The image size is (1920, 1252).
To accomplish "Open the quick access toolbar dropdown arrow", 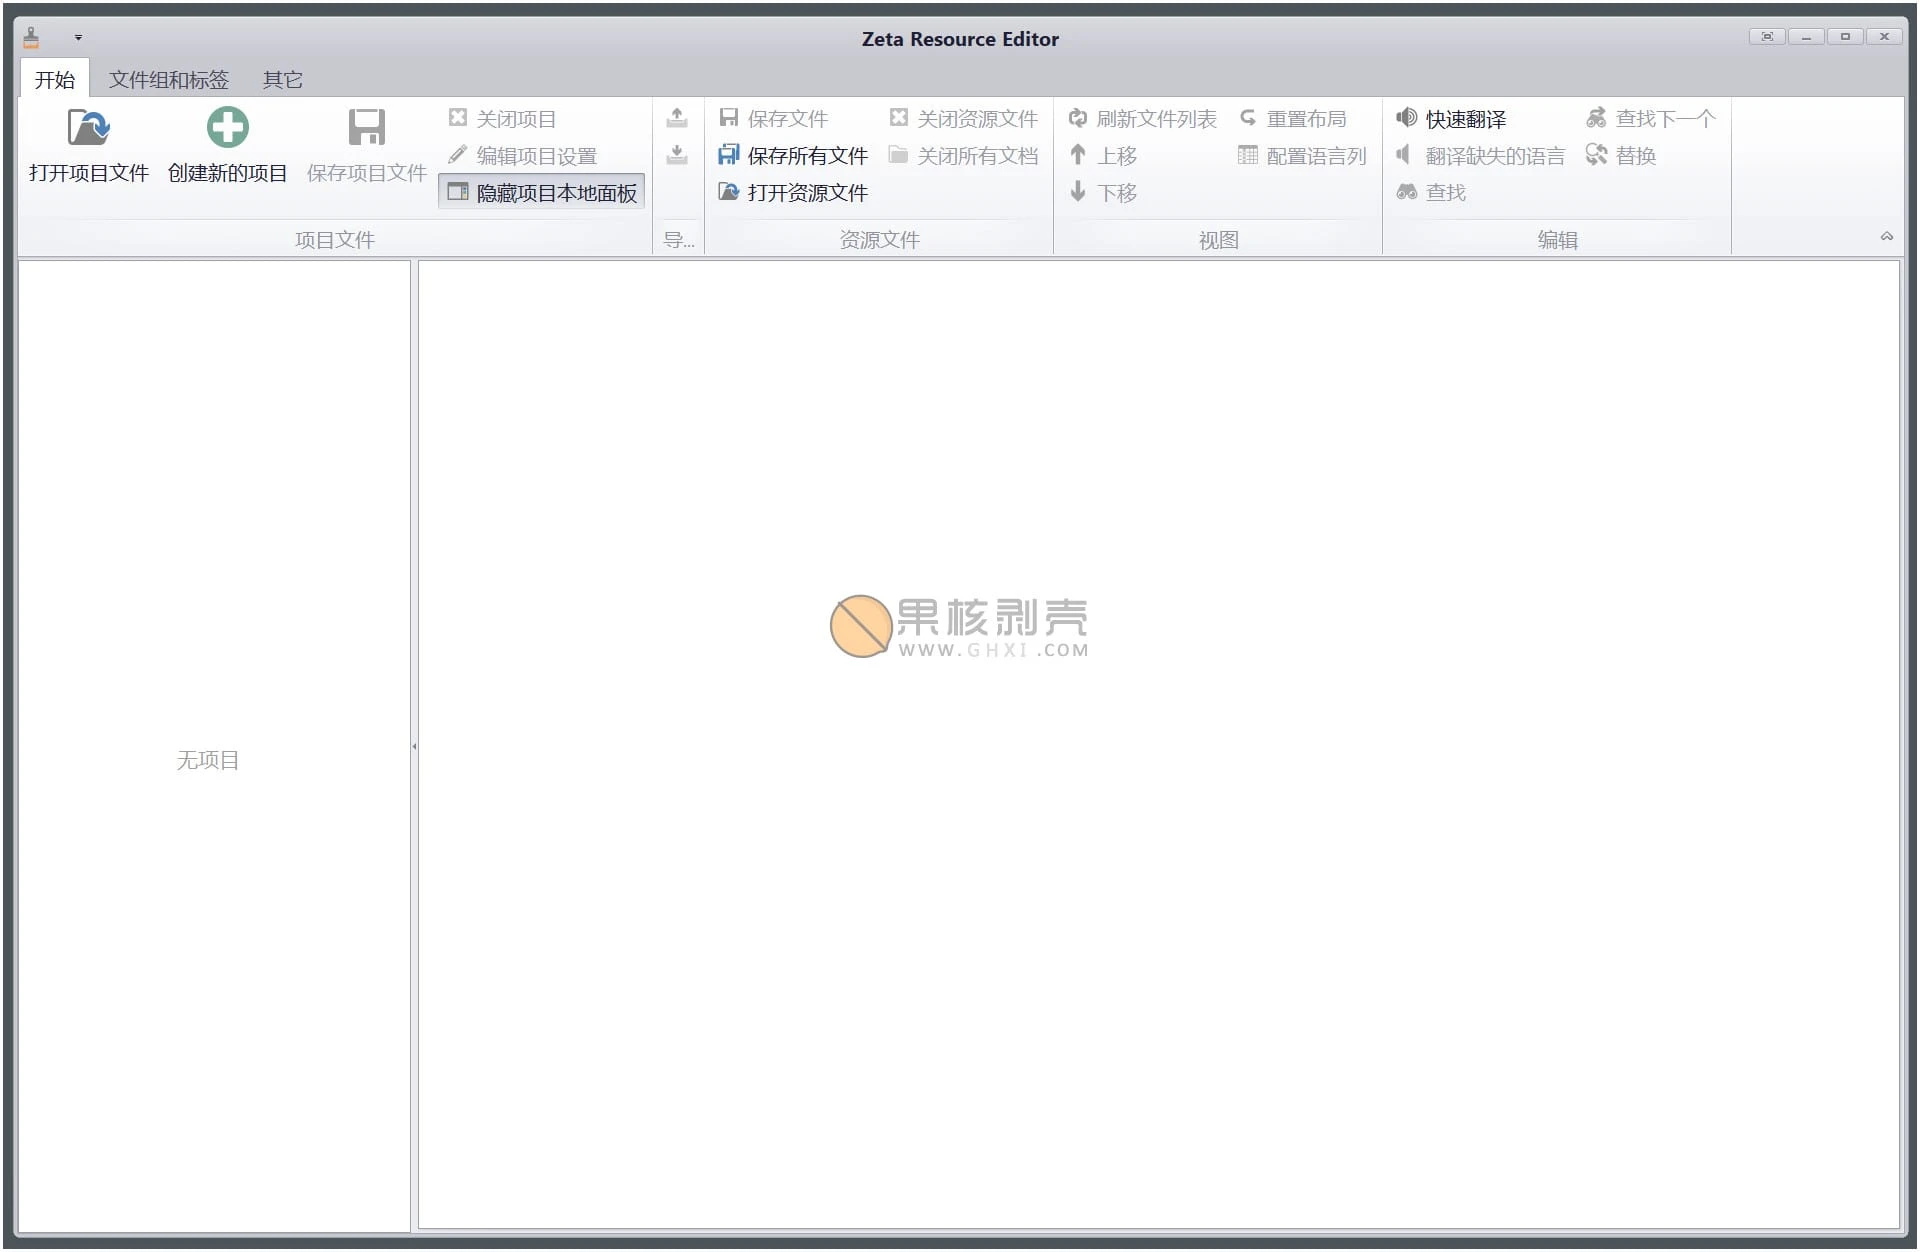I will pos(78,38).
